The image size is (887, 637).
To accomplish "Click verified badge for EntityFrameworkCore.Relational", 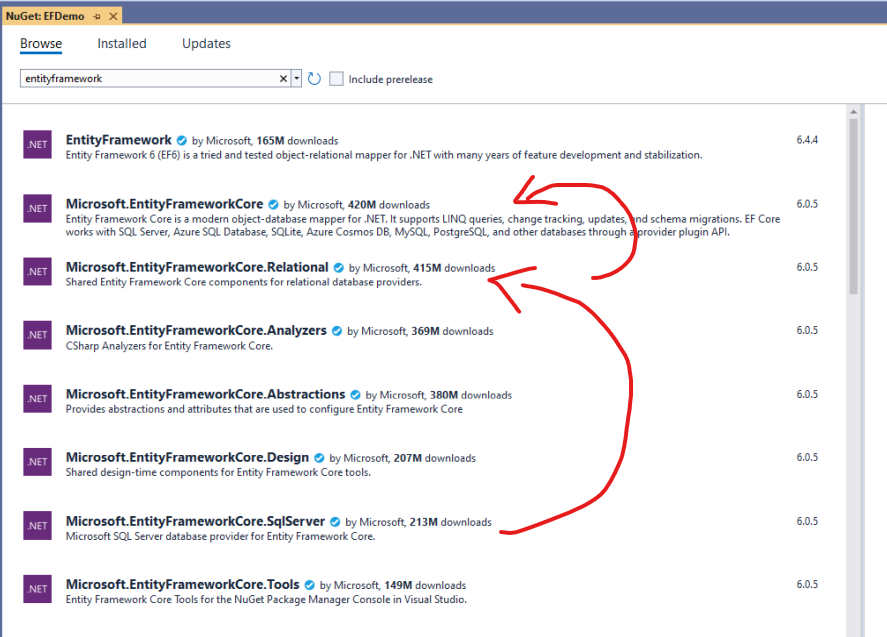I will pos(338,268).
